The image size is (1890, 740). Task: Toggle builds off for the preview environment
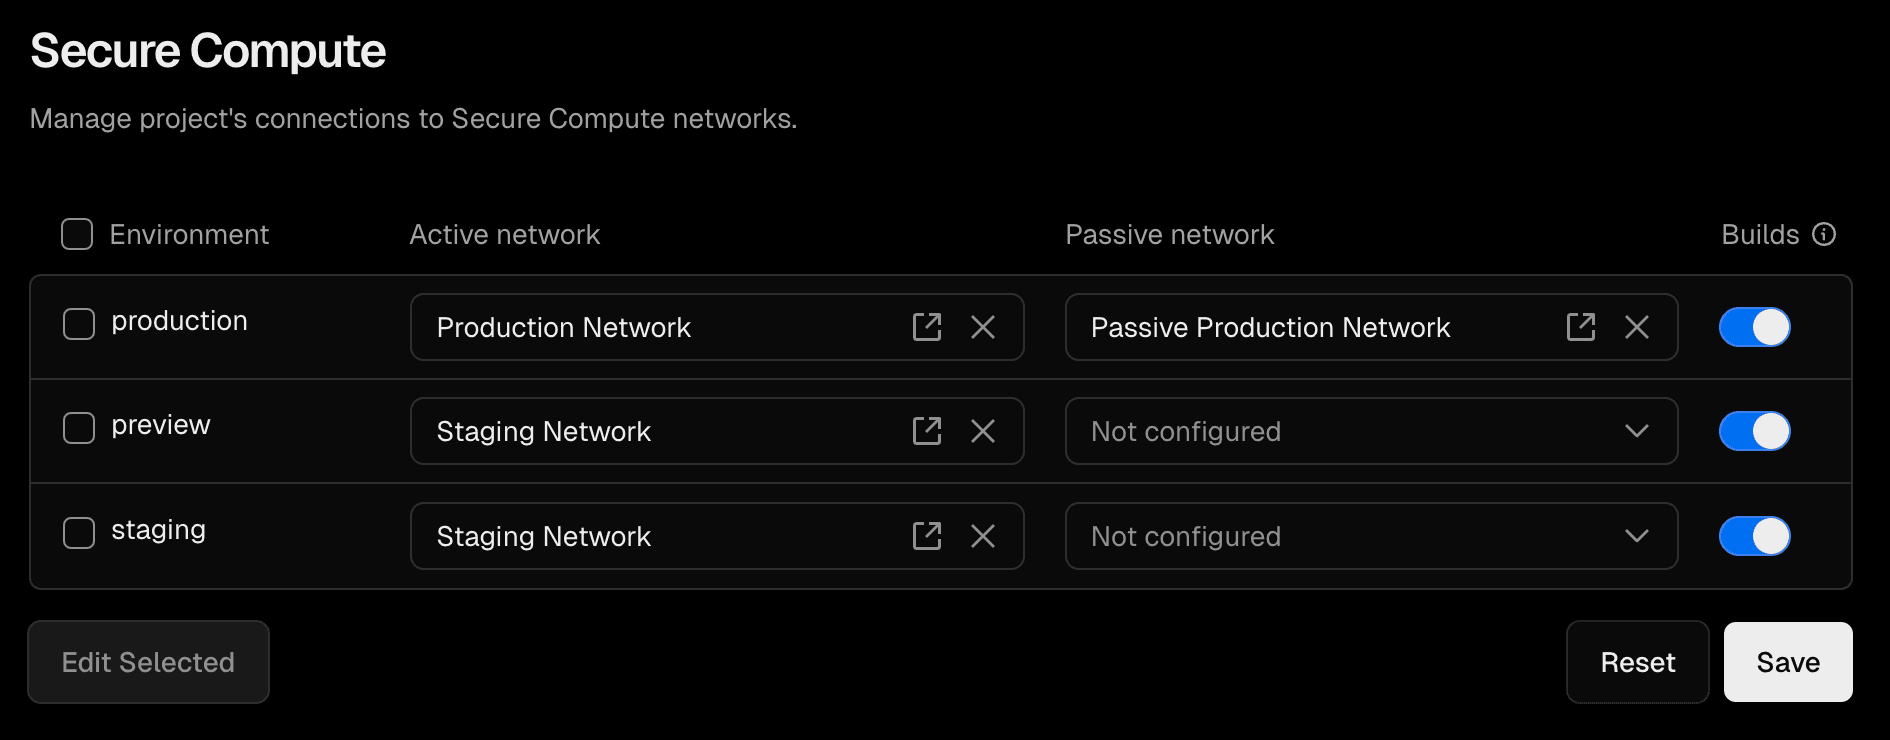point(1754,431)
